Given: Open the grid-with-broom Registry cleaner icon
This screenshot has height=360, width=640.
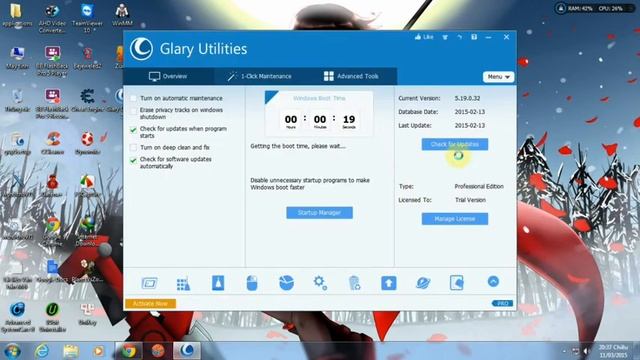Looking at the screenshot, I should [183, 283].
